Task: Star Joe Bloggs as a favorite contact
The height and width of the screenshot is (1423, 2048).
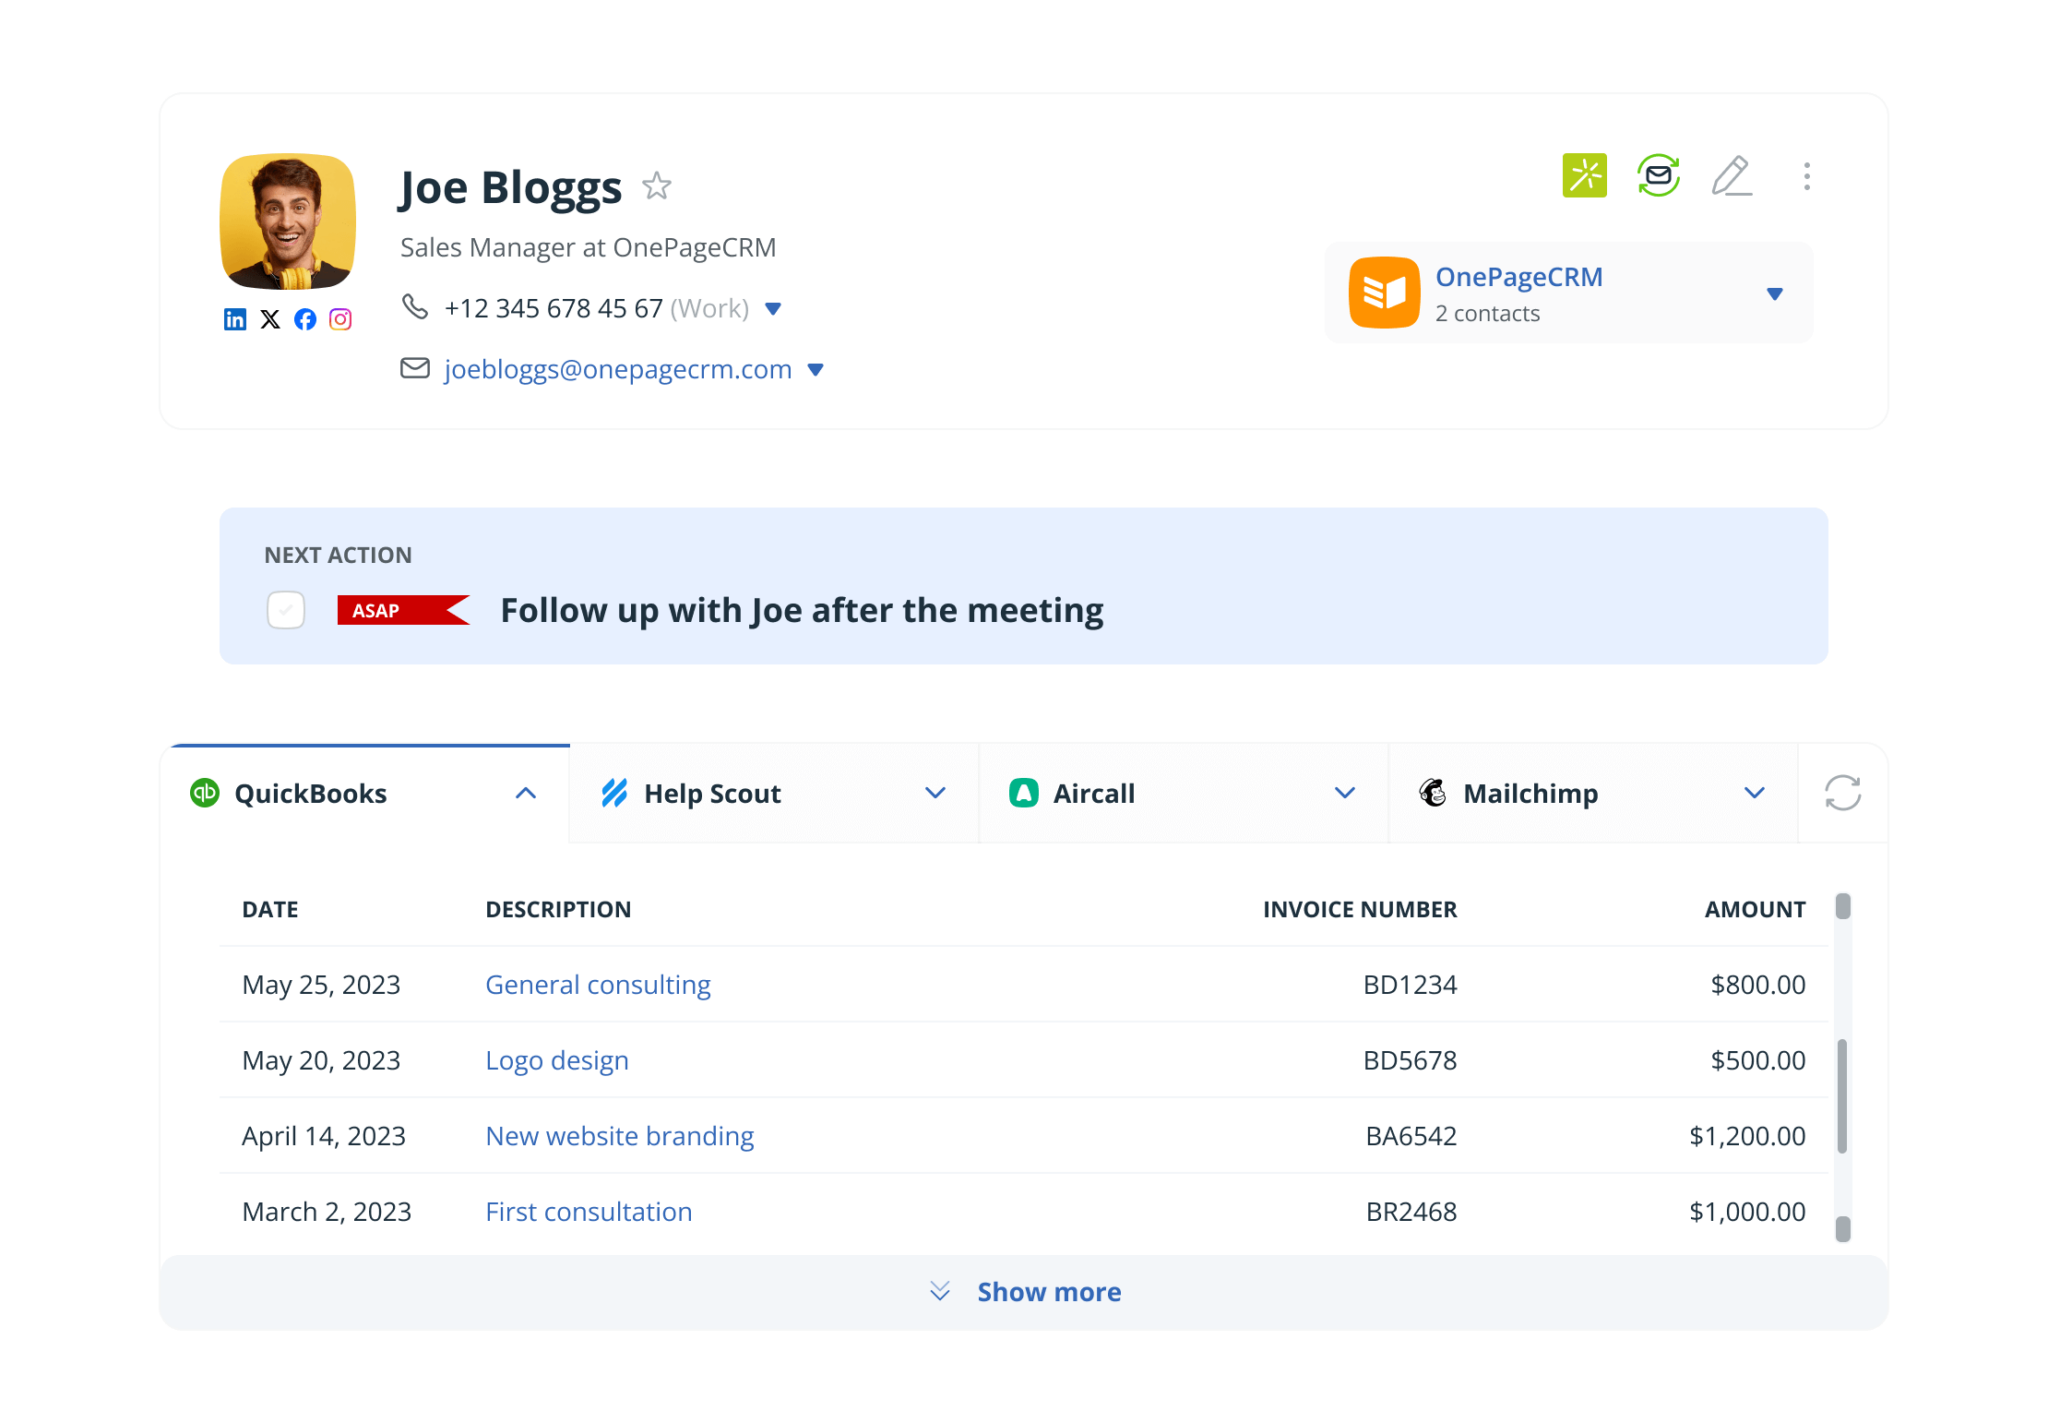Action: [x=656, y=186]
